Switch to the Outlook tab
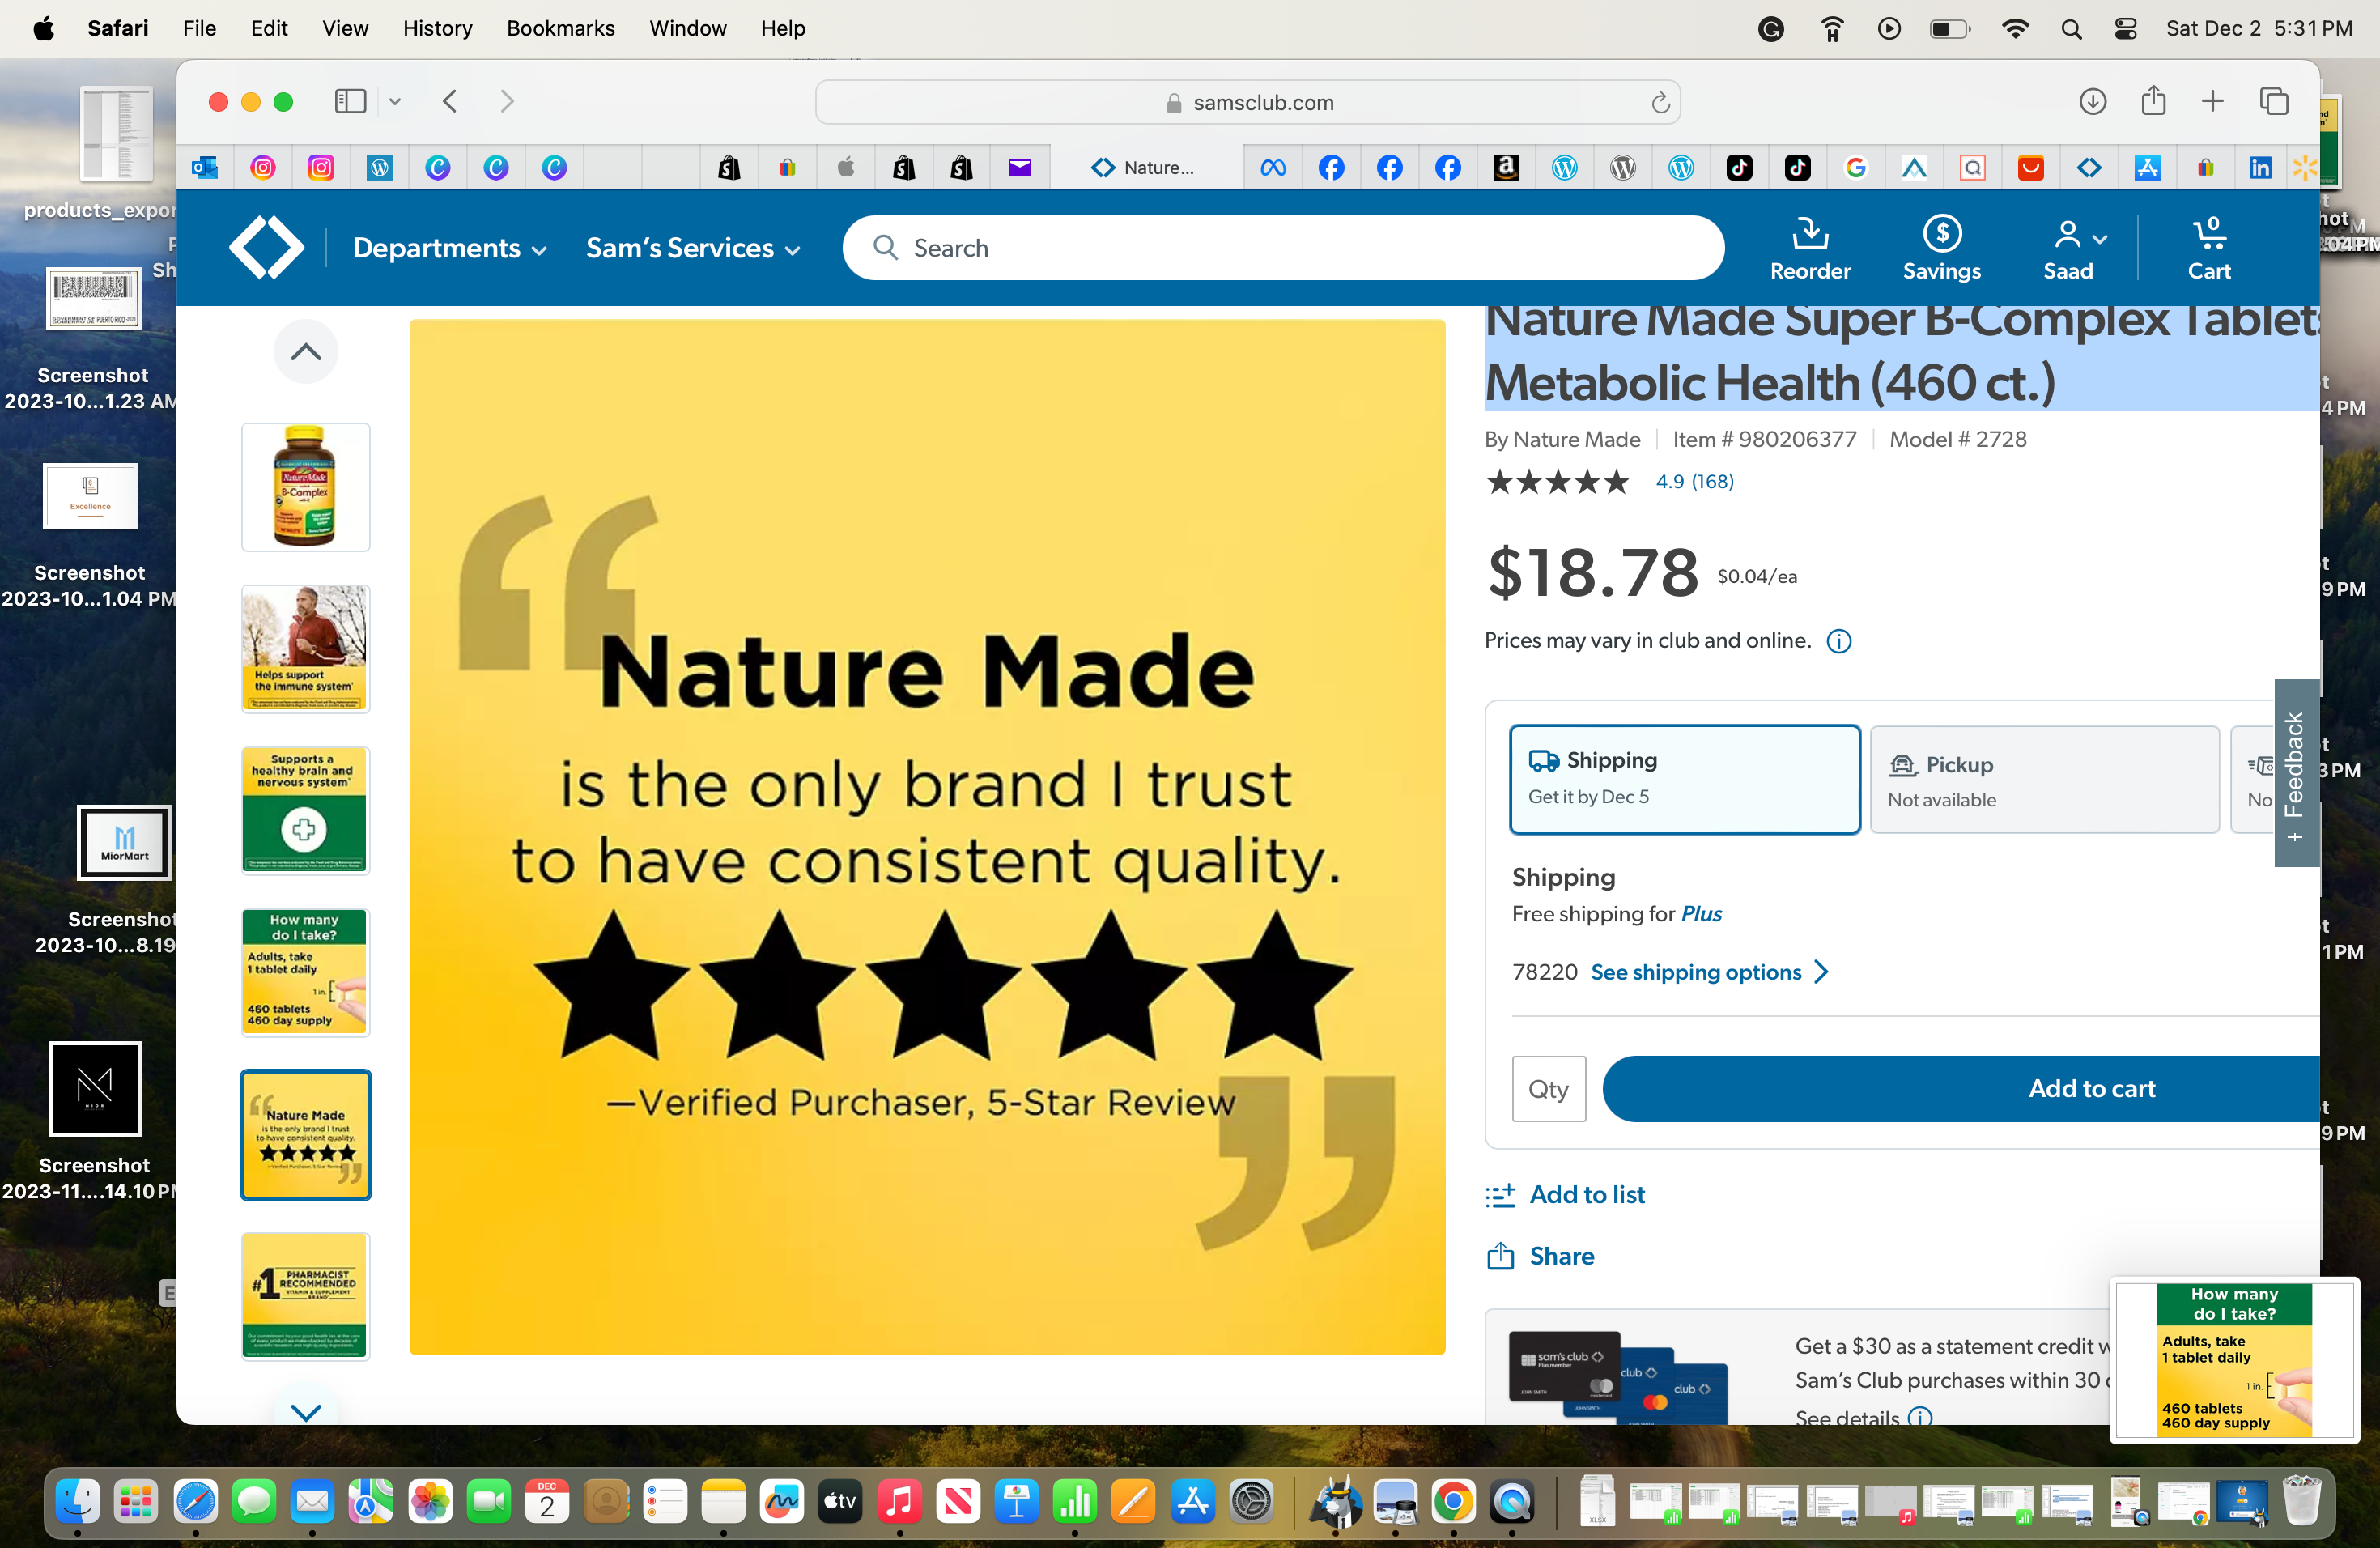2380x1548 pixels. click(x=205, y=167)
